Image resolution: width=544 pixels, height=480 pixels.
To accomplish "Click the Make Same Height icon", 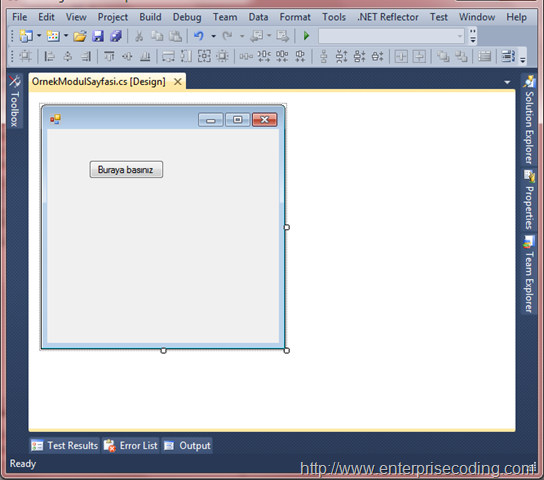I will point(186,56).
